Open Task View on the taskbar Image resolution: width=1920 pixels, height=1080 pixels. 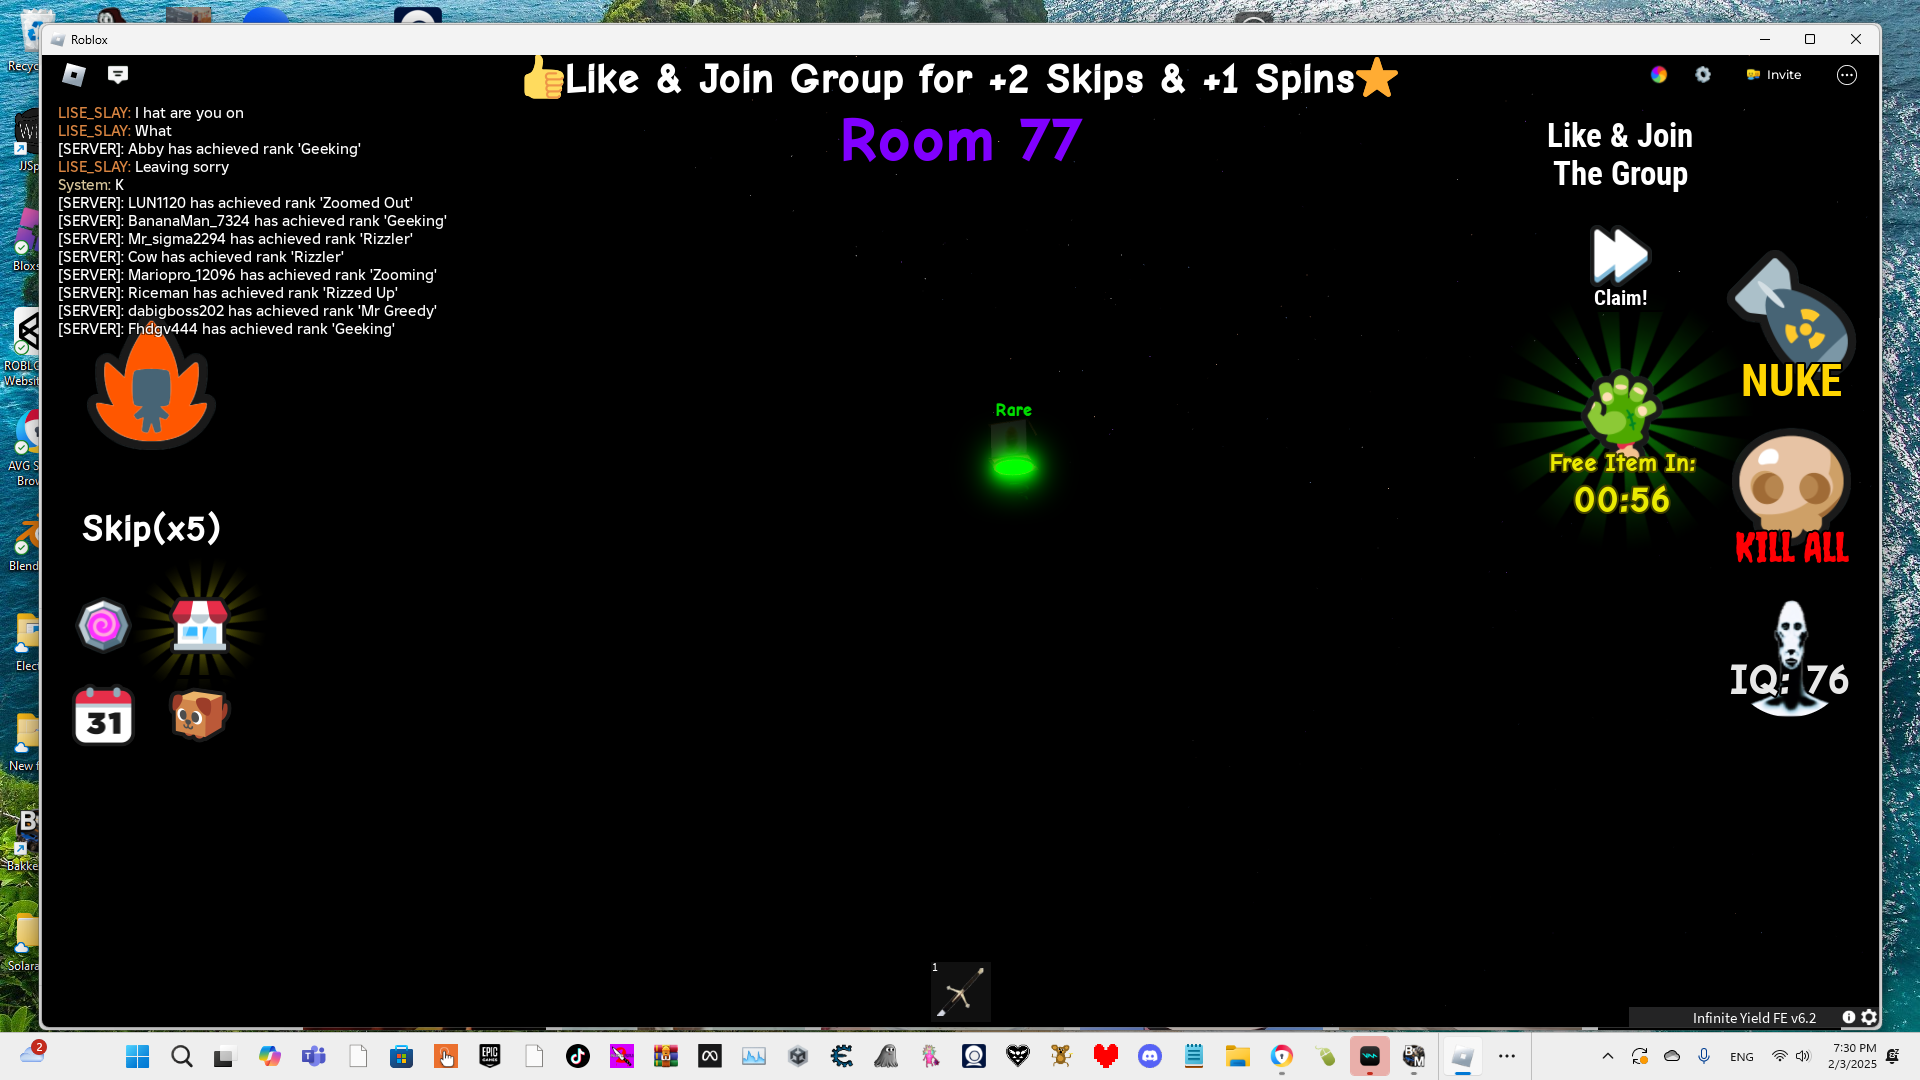(225, 1056)
